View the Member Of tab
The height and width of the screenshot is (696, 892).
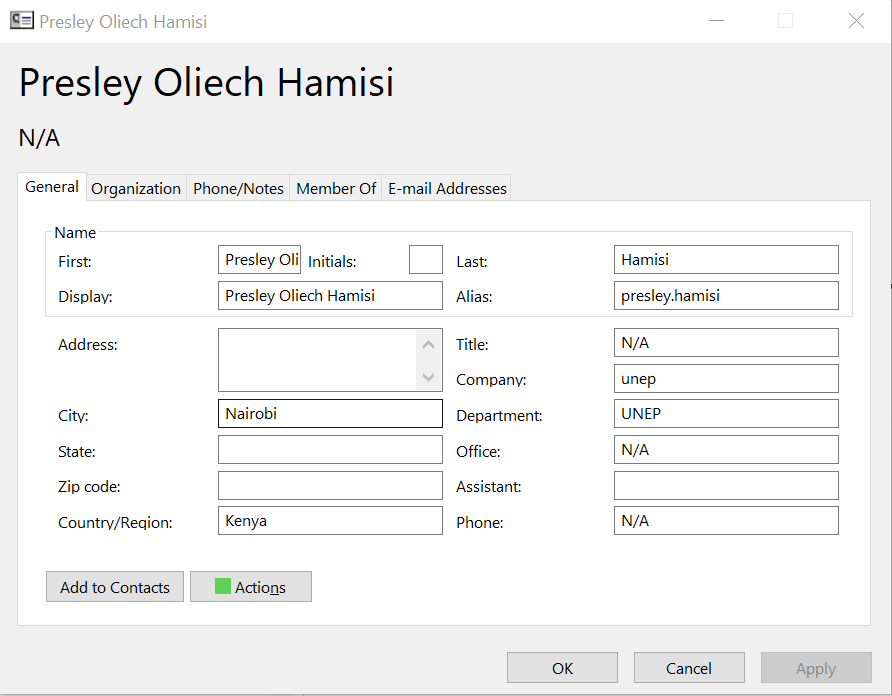[336, 188]
